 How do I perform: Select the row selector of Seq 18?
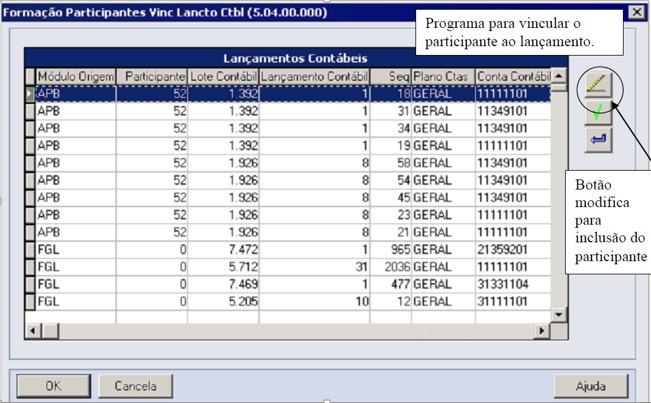tap(30, 94)
